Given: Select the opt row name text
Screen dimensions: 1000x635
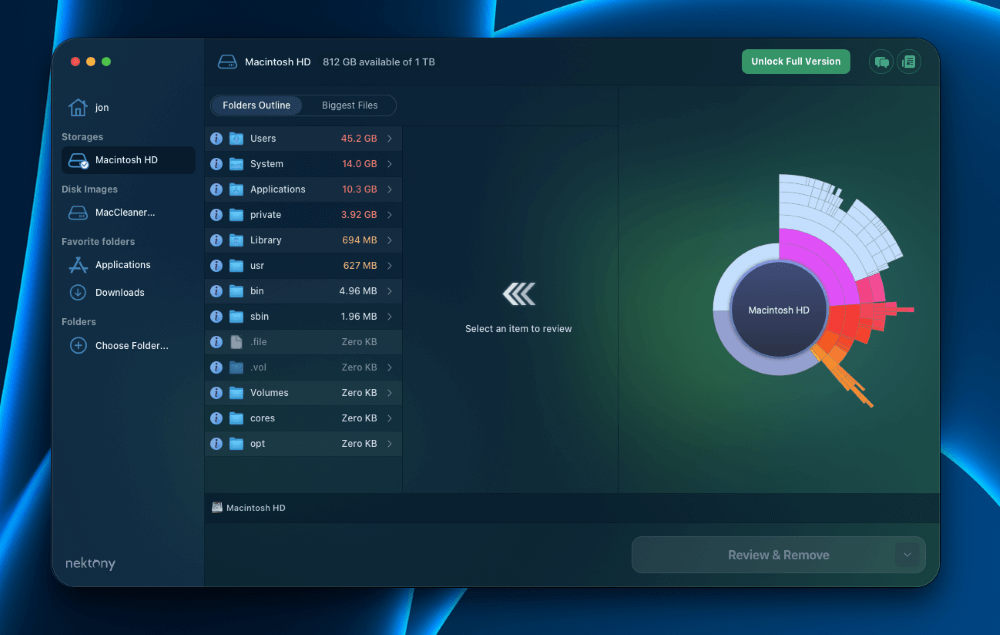Looking at the screenshot, I should [x=257, y=444].
